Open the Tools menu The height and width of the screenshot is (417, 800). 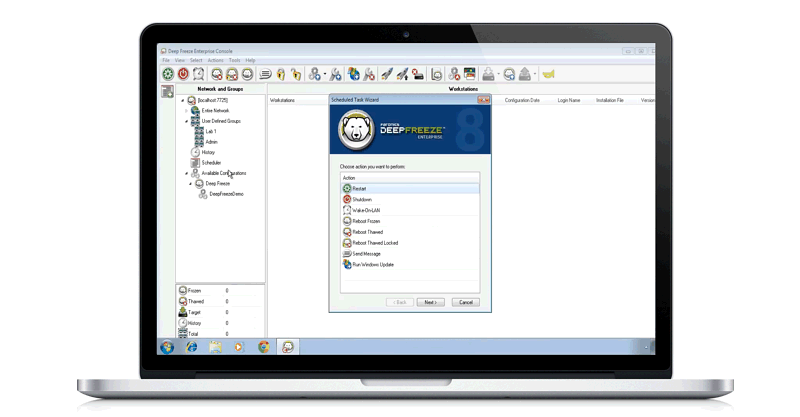tap(234, 60)
